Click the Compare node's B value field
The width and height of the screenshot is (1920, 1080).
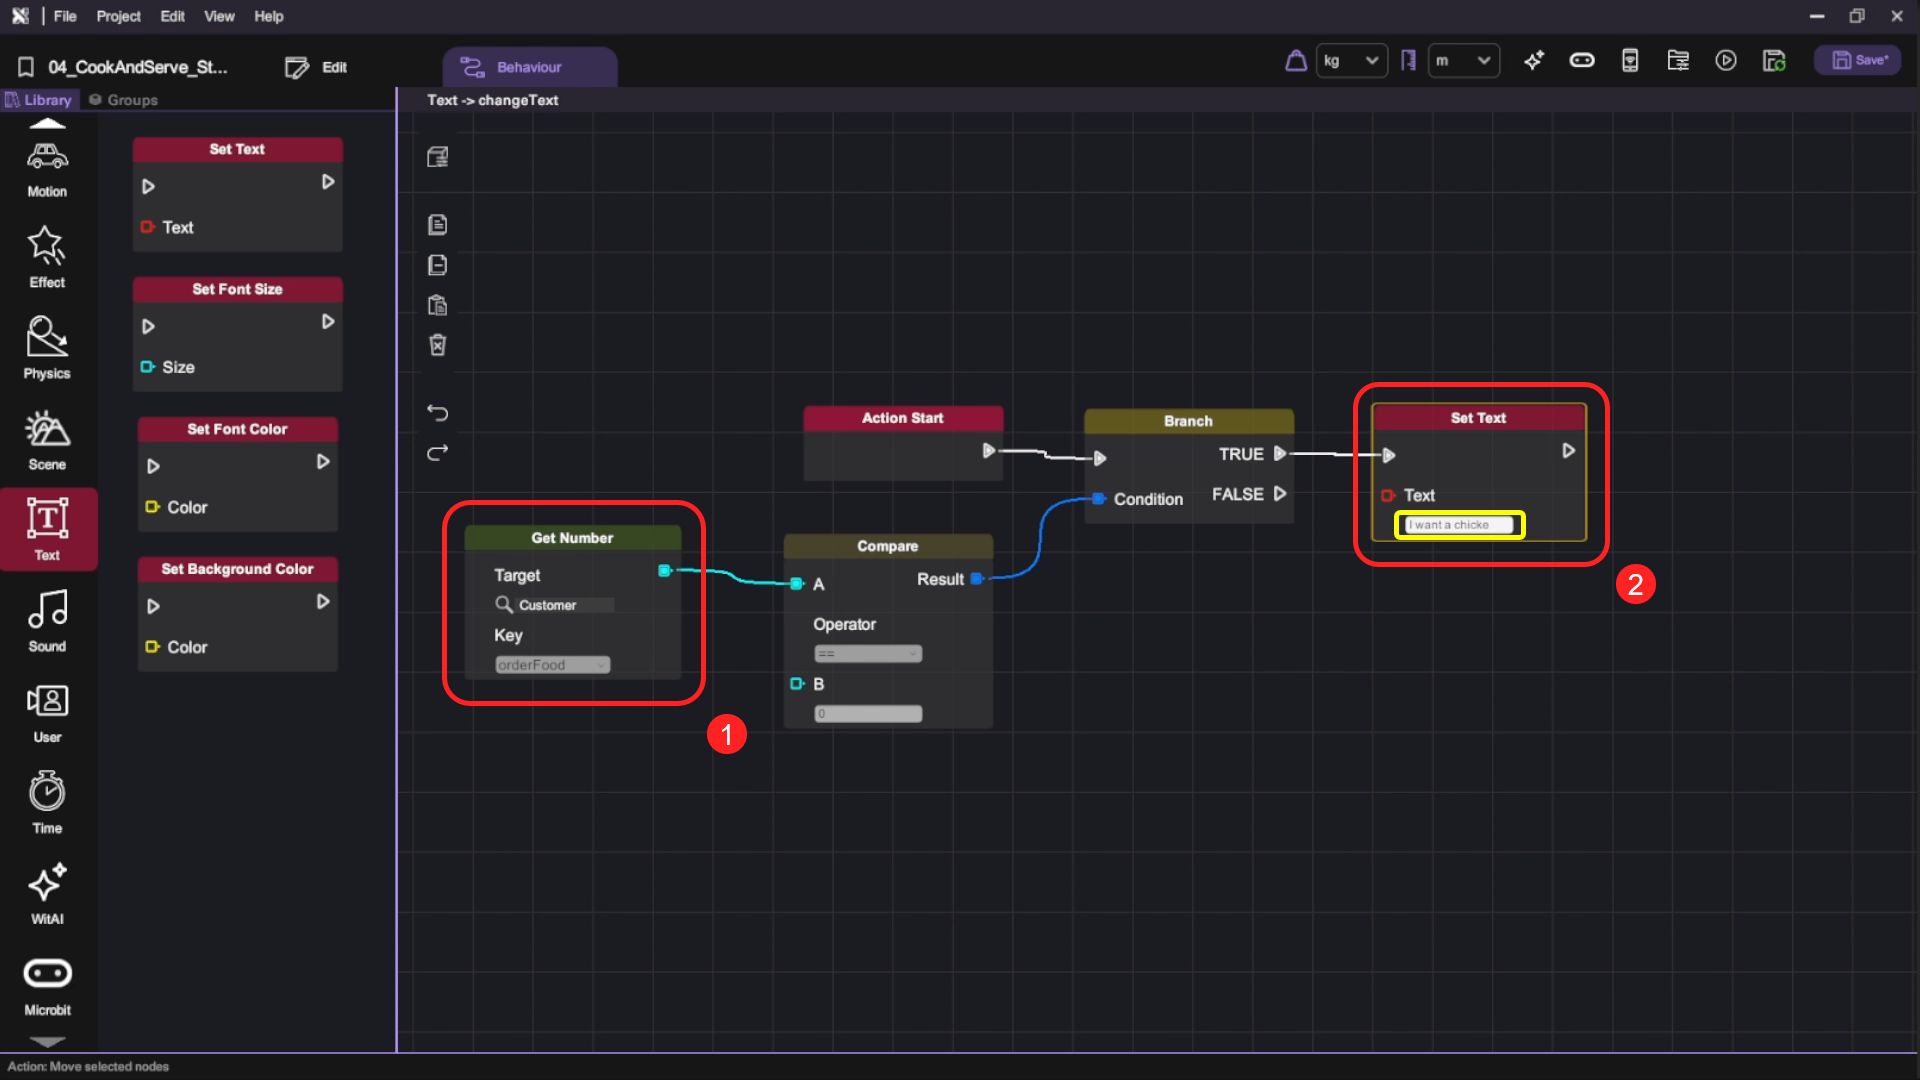click(867, 714)
